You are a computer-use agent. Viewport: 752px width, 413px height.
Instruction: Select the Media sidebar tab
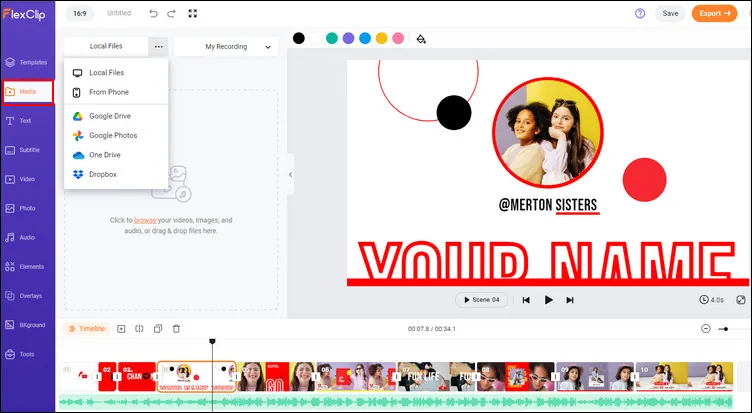(x=27, y=92)
